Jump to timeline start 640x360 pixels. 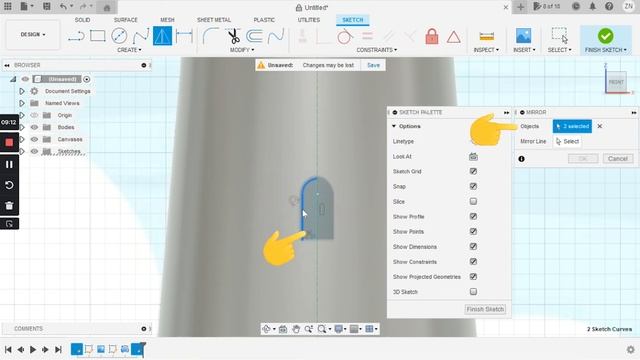(x=8, y=350)
